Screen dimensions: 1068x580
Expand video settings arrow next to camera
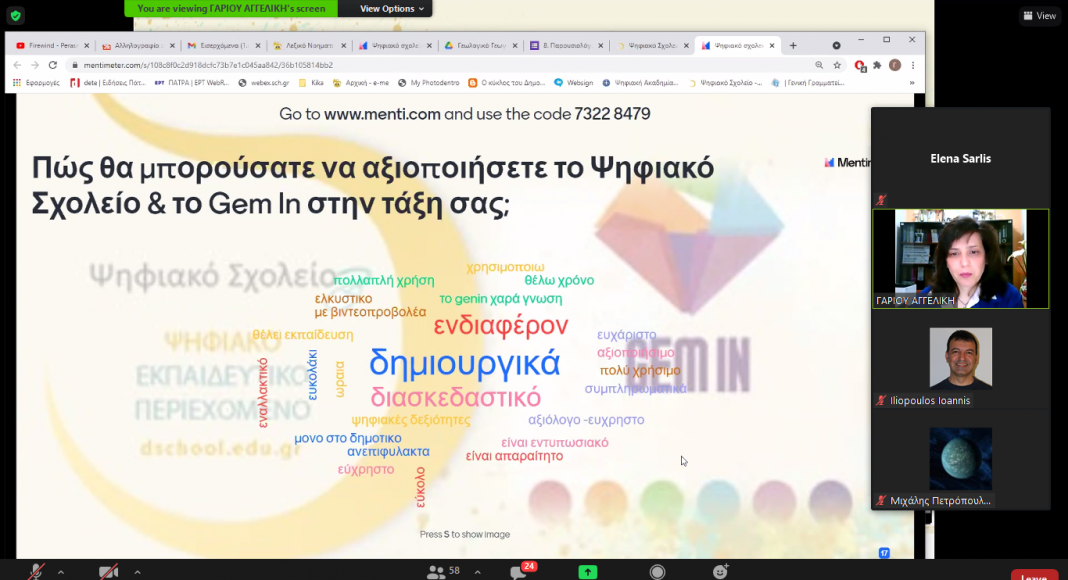(x=137, y=572)
